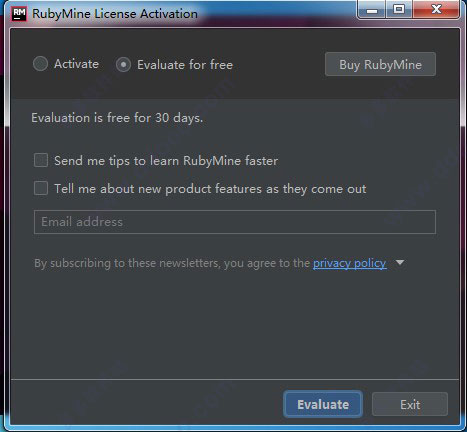This screenshot has height=432, width=467.
Task: Expand the arrow beside privacy policy
Action: click(400, 263)
